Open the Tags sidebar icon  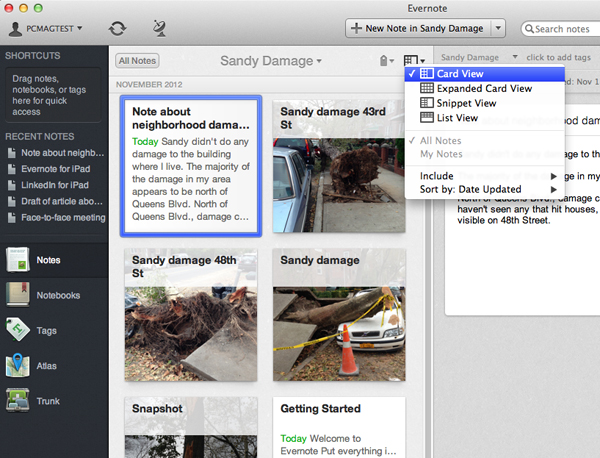click(18, 329)
